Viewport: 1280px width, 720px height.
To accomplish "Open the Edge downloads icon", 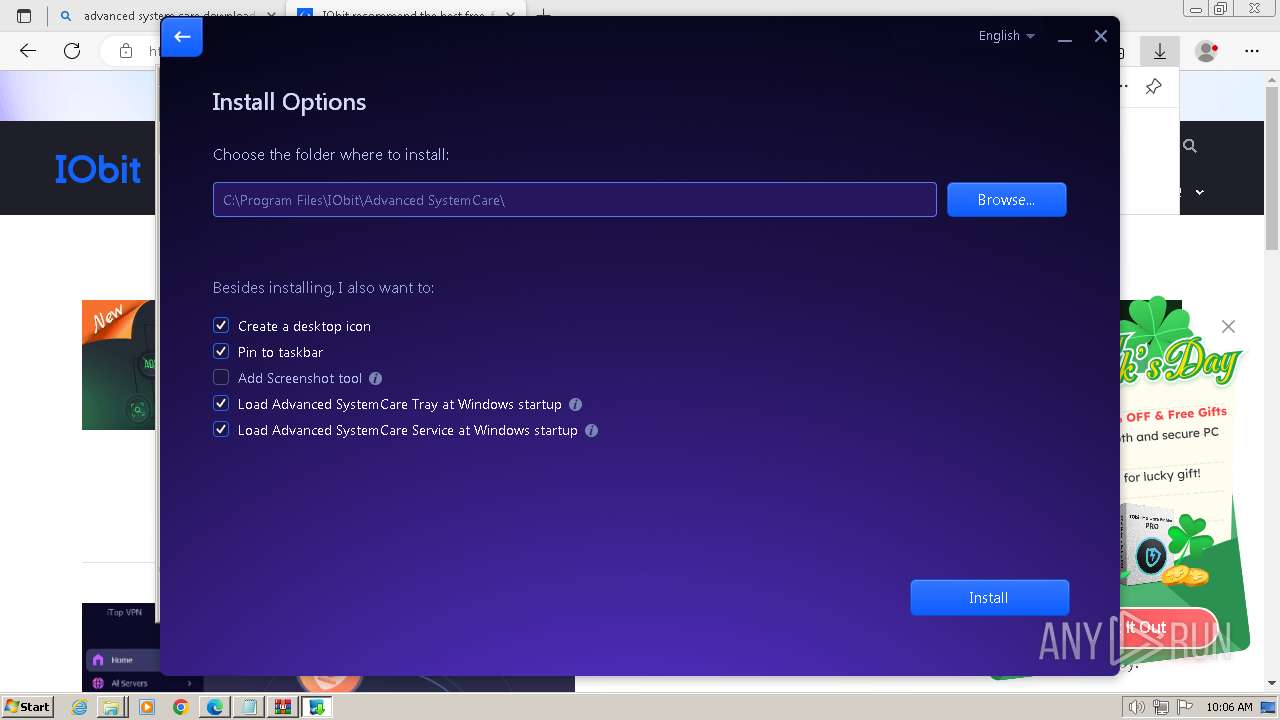I will (x=1160, y=51).
